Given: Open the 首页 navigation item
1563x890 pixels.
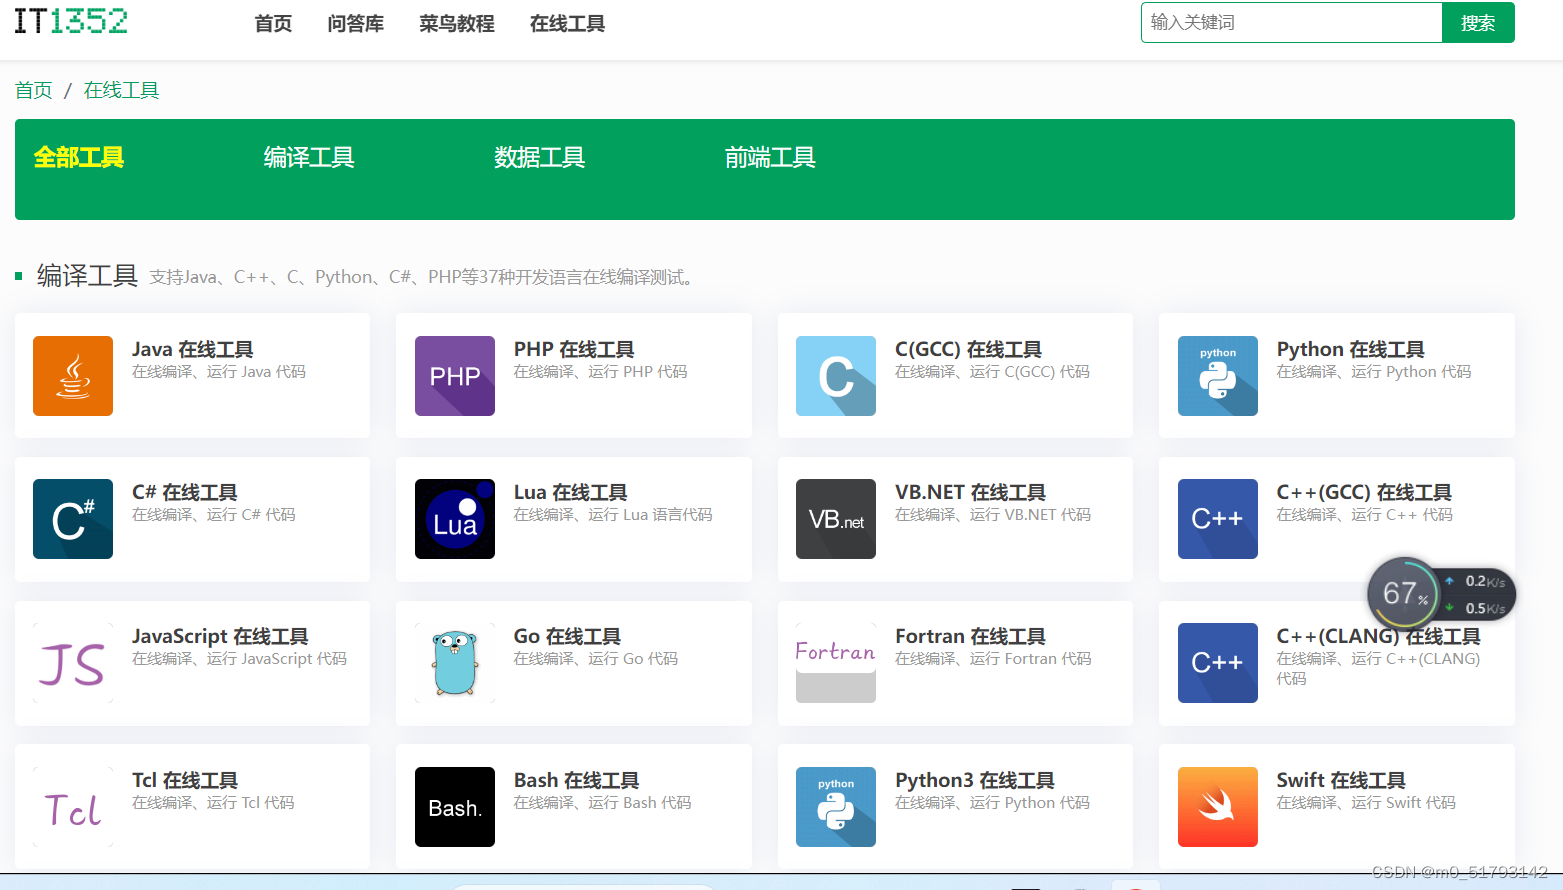Looking at the screenshot, I should (273, 23).
